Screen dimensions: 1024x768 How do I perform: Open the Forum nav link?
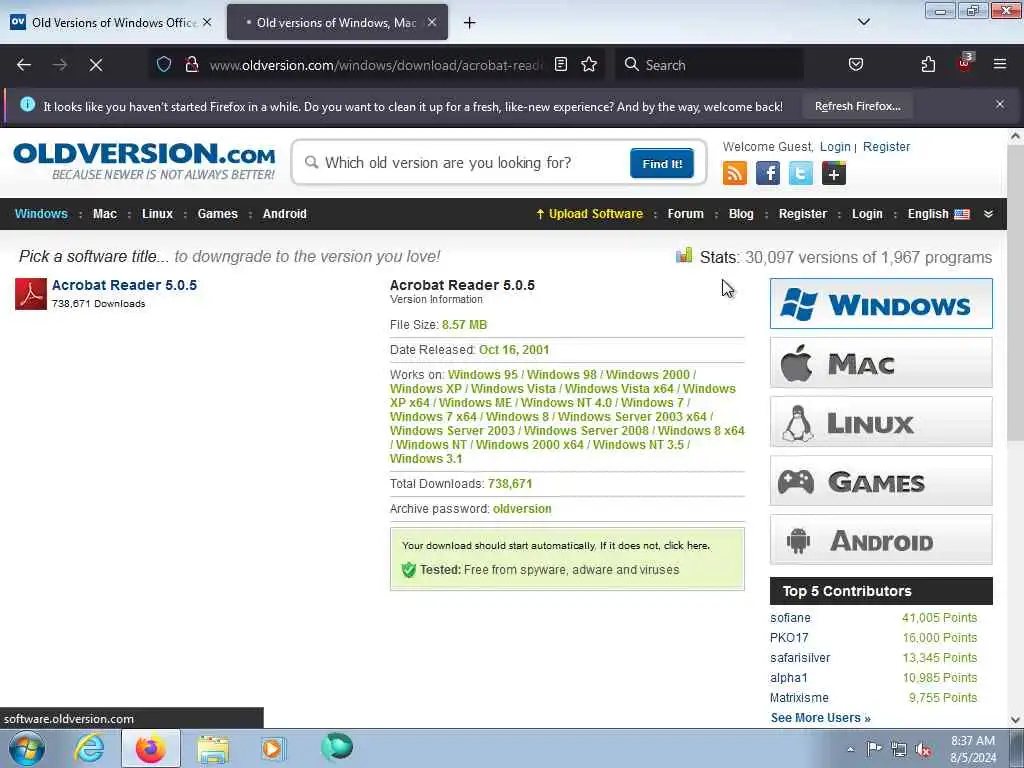(686, 214)
